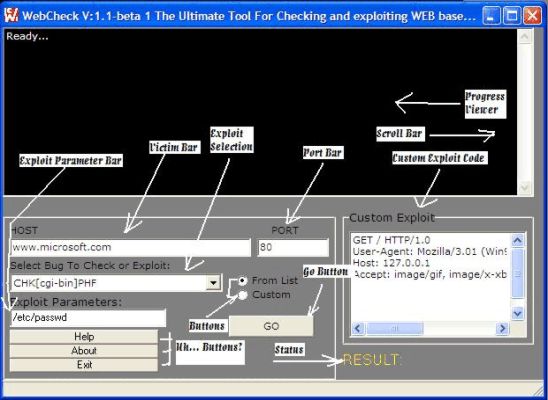Click 'GET / HTTP/1.0' line in custom exploit
This screenshot has width=548, height=400.
(391, 240)
